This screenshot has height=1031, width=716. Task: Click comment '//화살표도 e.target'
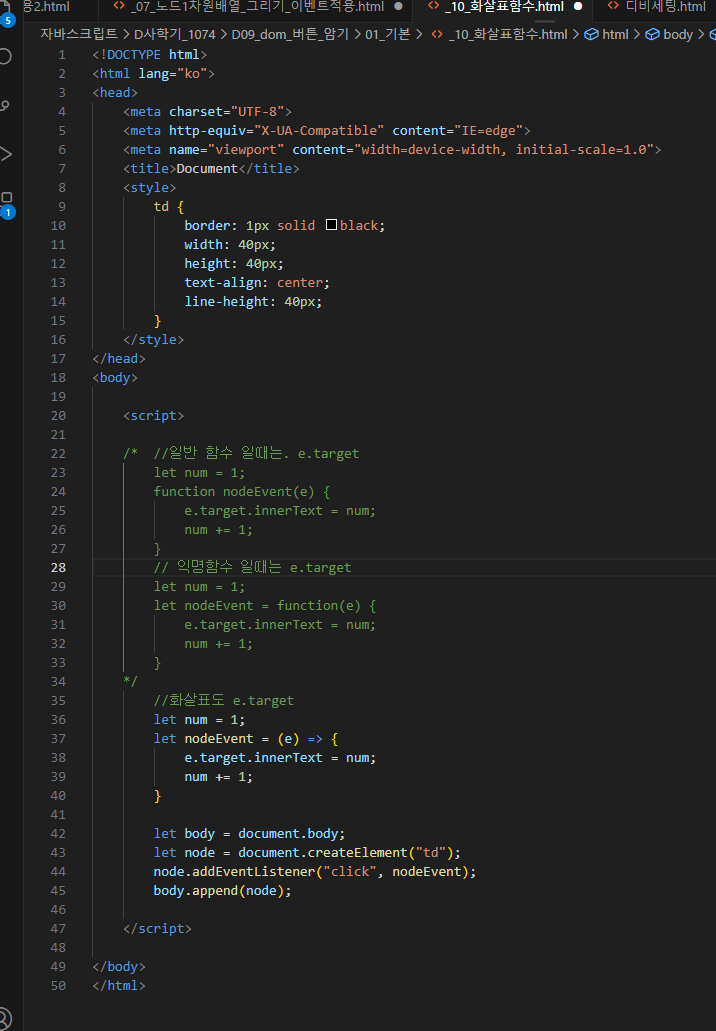point(224,701)
